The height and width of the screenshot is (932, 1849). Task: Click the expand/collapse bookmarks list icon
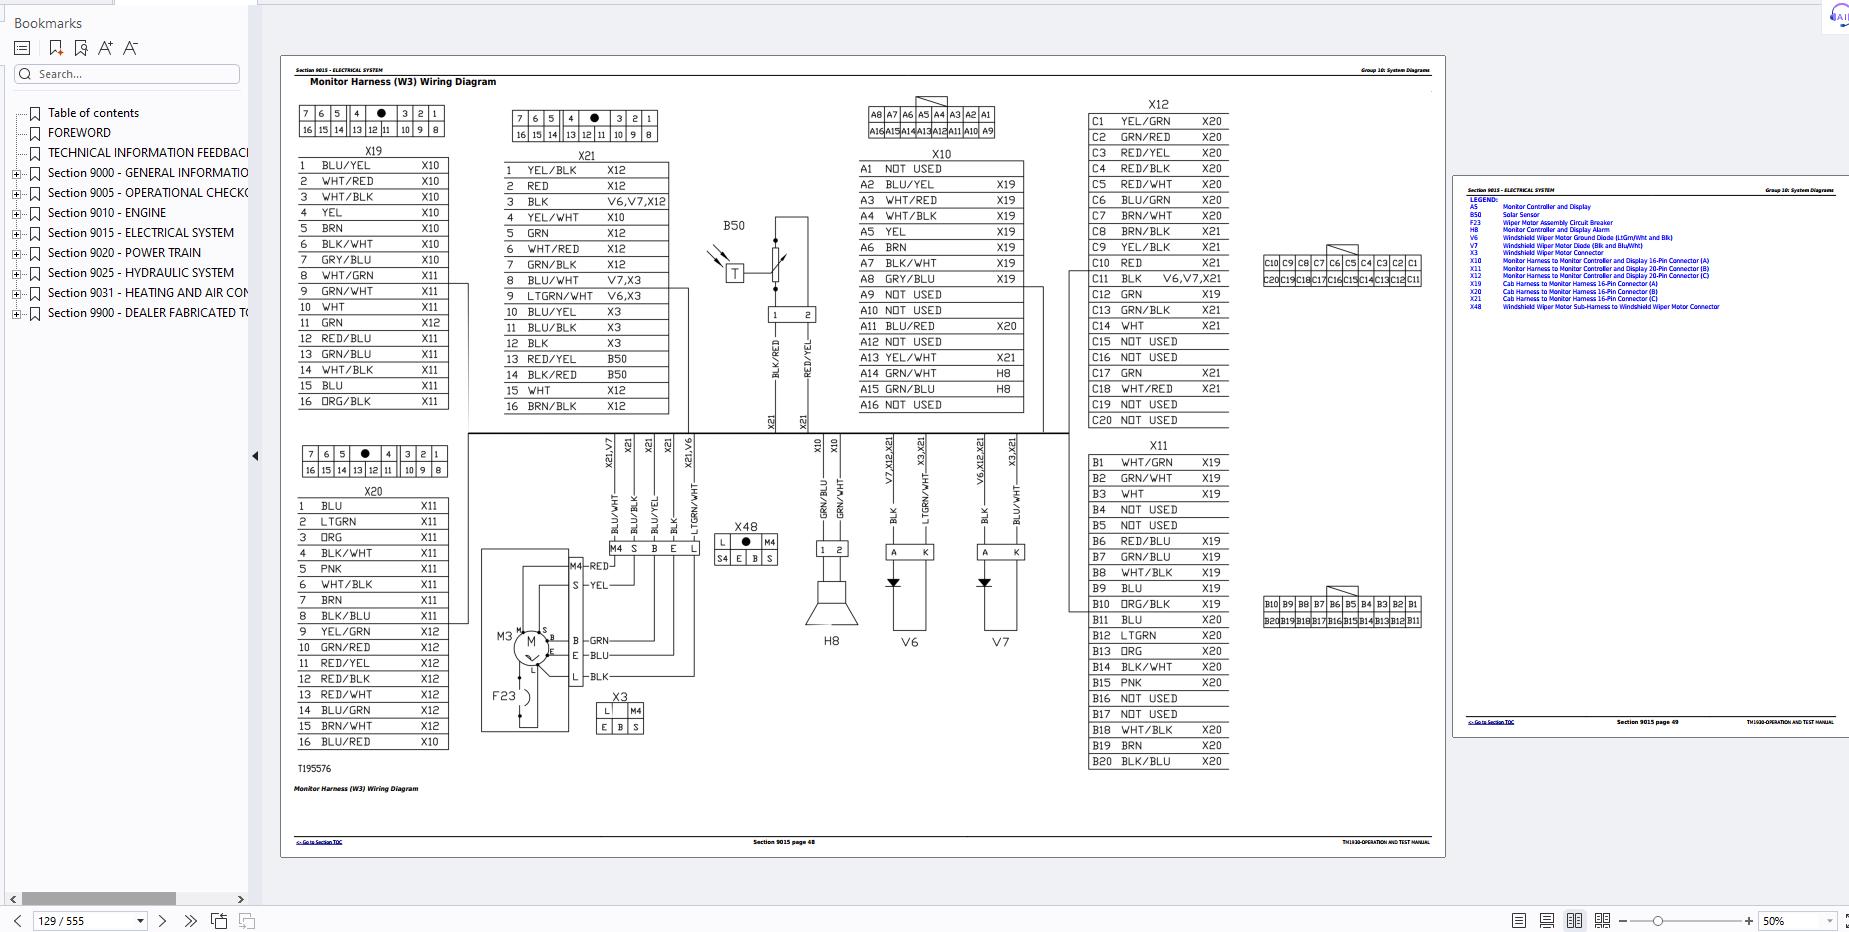tap(22, 48)
